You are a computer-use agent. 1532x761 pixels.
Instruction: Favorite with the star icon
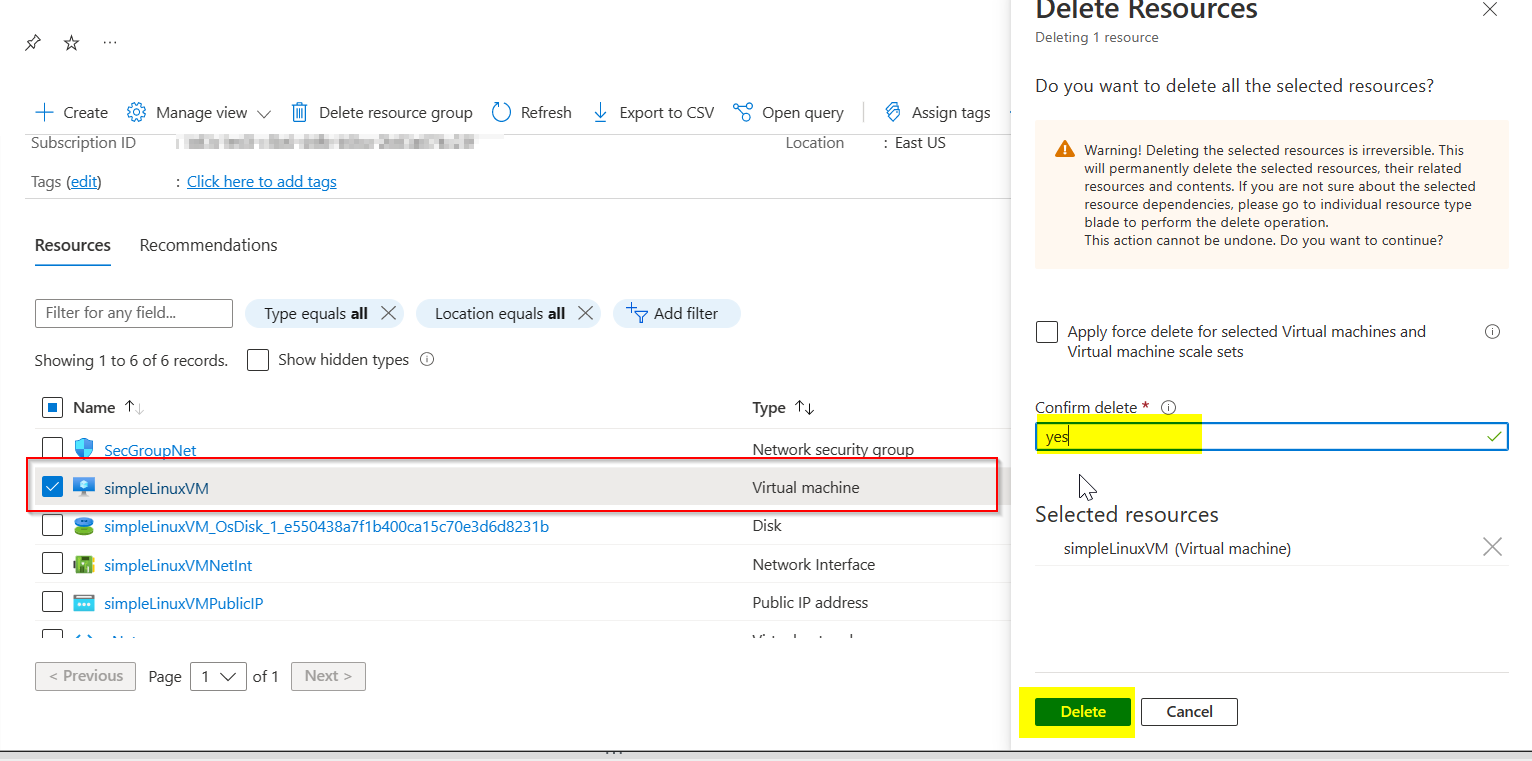pyautogui.click(x=71, y=43)
